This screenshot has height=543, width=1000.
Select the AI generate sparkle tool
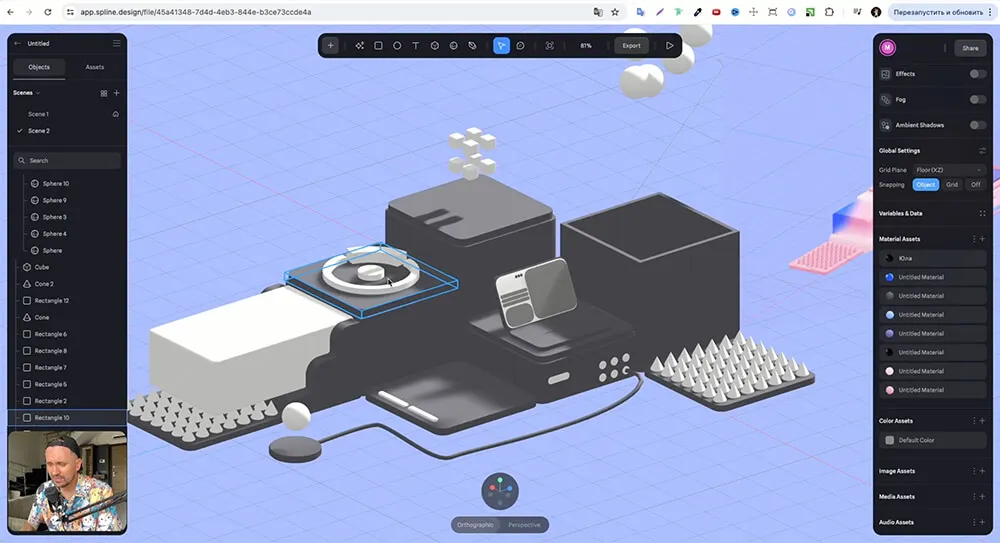[x=360, y=46]
